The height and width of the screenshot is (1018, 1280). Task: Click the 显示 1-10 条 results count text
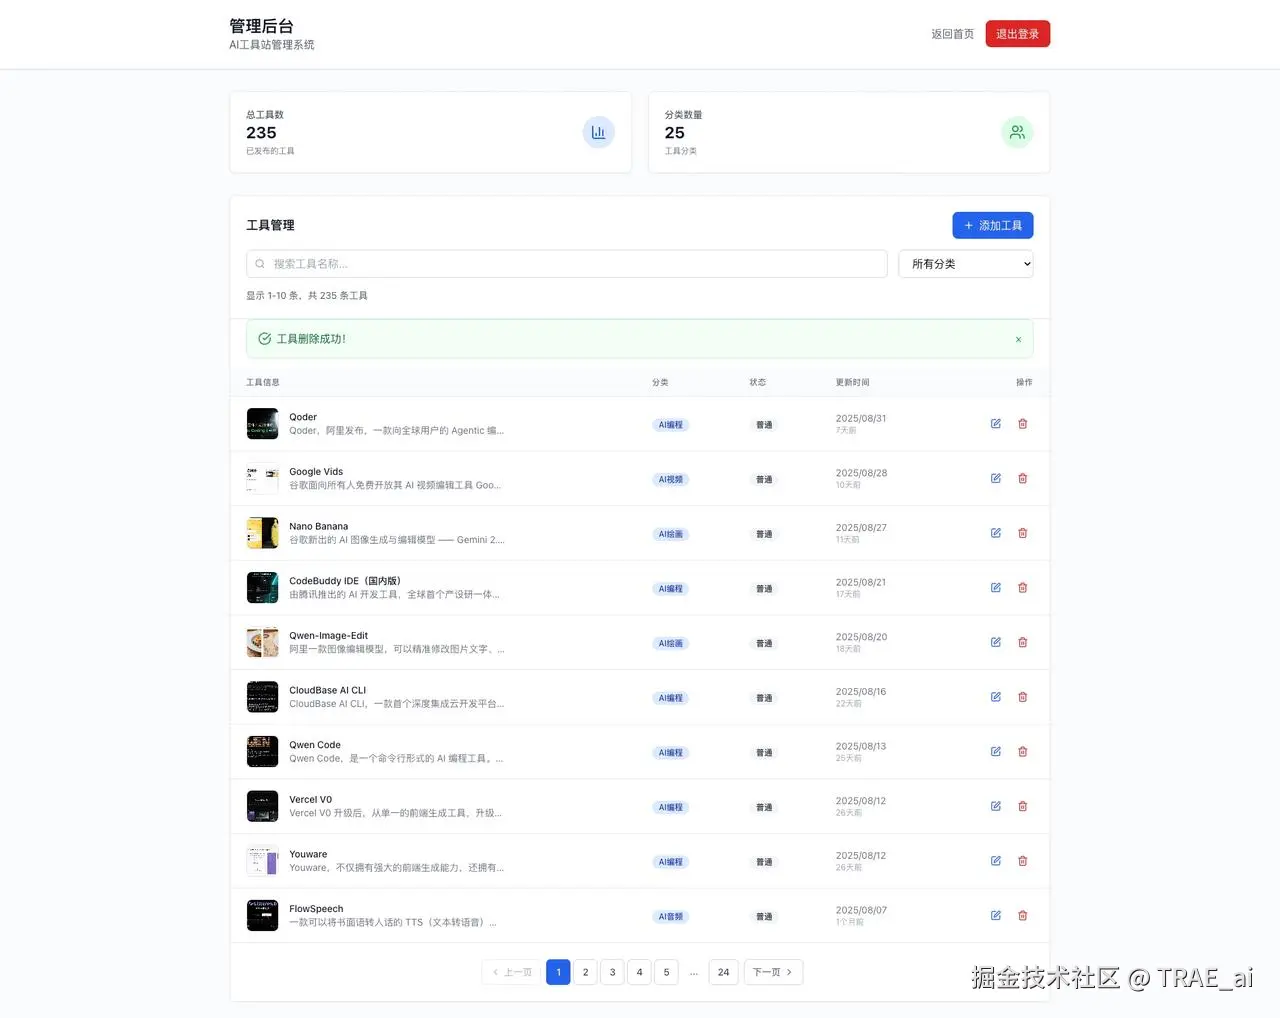[307, 296]
